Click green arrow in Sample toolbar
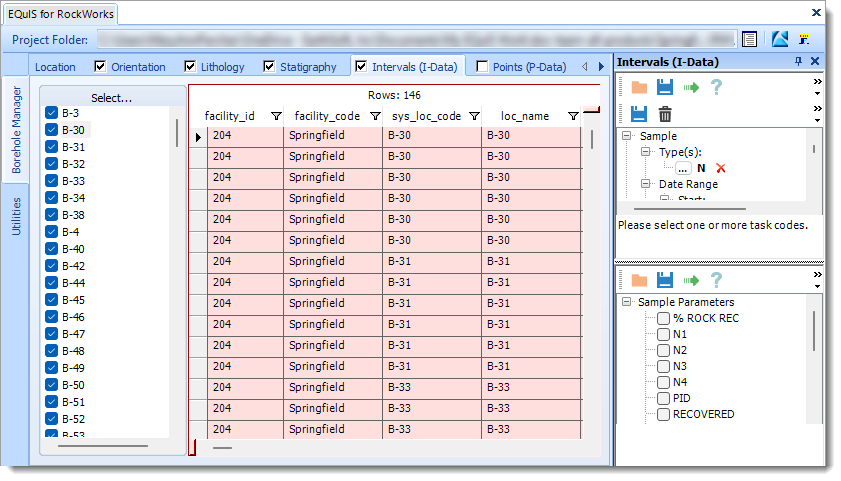The height and width of the screenshot is (481, 841). [x=691, y=87]
